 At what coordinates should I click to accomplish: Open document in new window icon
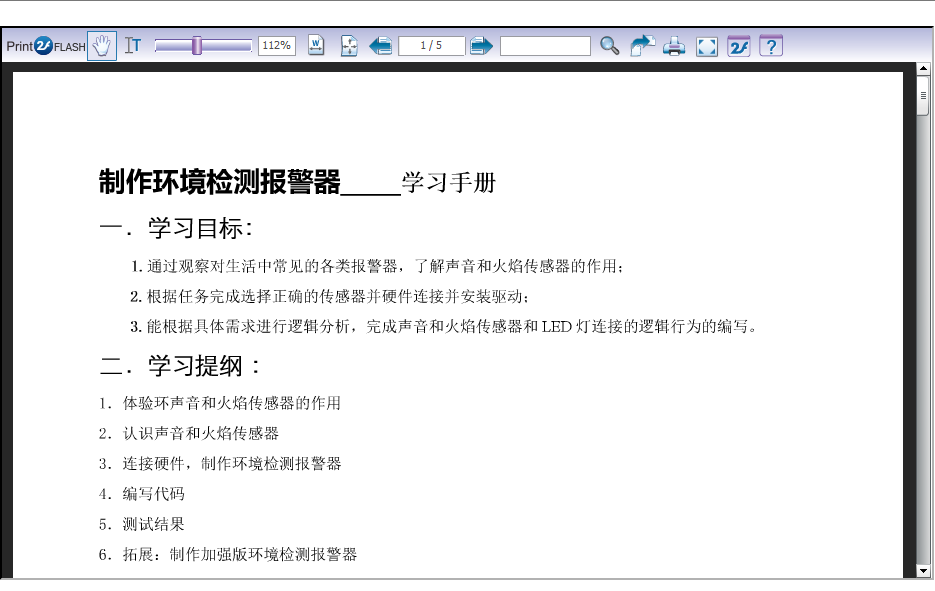pyautogui.click(x=642, y=46)
